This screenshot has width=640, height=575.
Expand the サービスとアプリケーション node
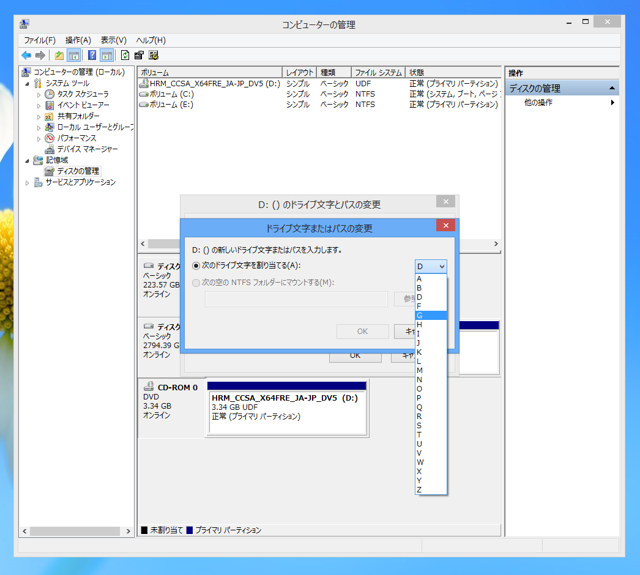tap(27, 183)
